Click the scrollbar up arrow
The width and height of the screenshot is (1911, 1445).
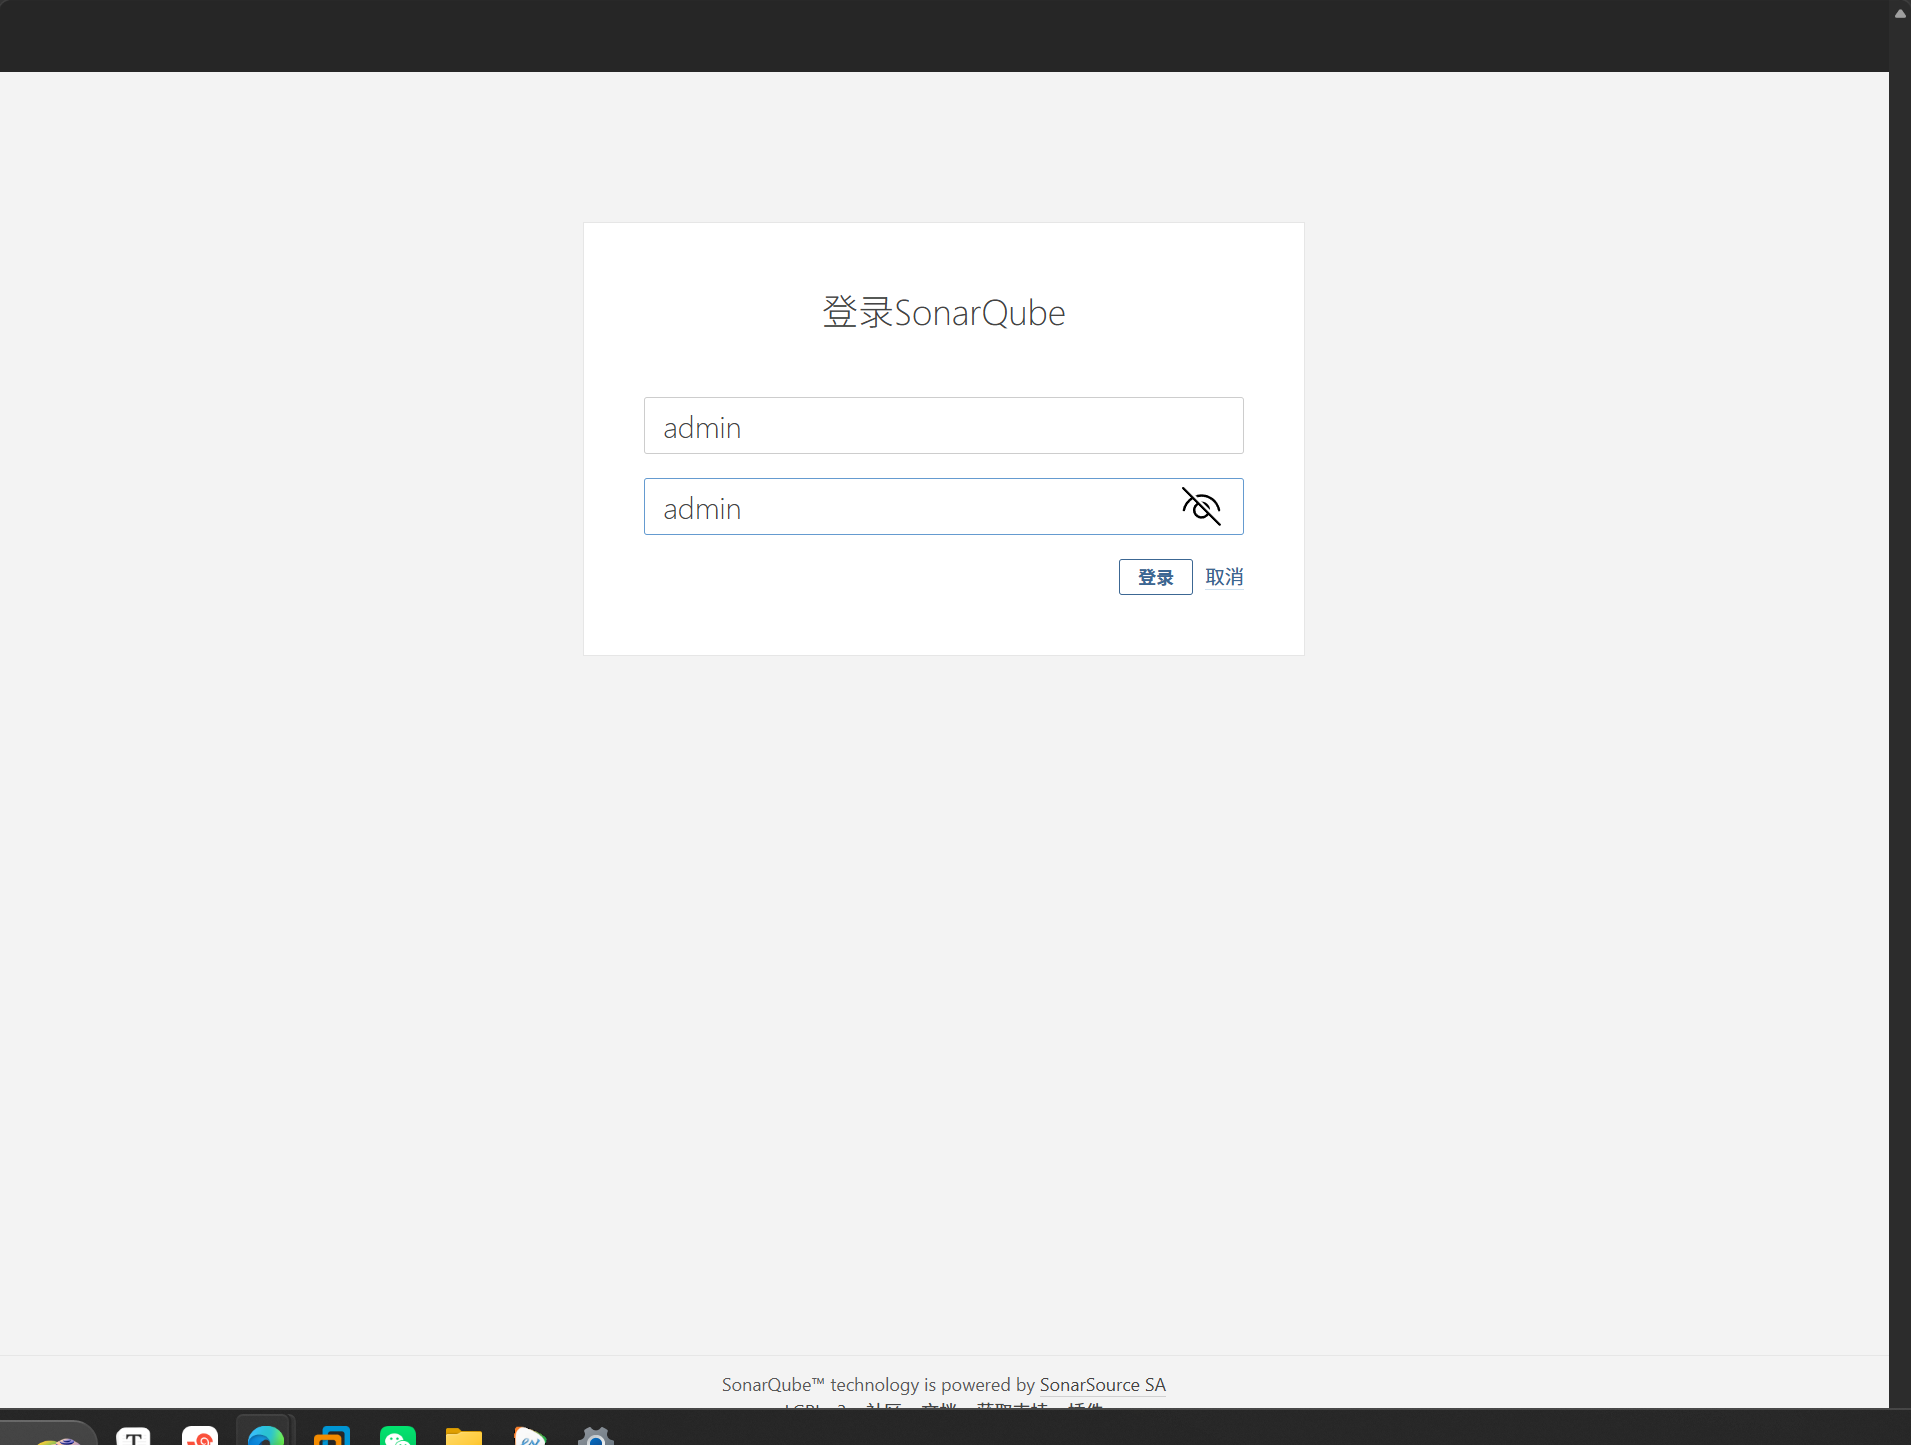tap(1900, 12)
